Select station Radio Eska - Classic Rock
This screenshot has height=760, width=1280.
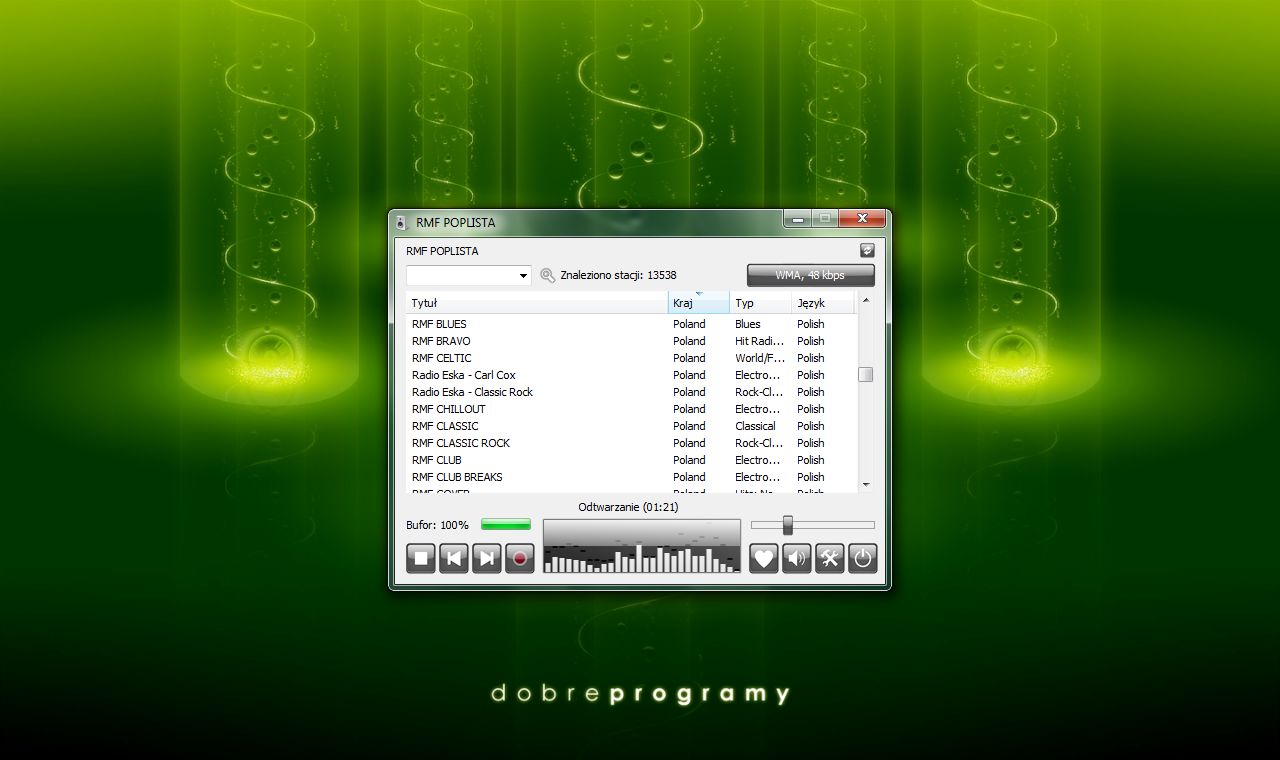[472, 392]
